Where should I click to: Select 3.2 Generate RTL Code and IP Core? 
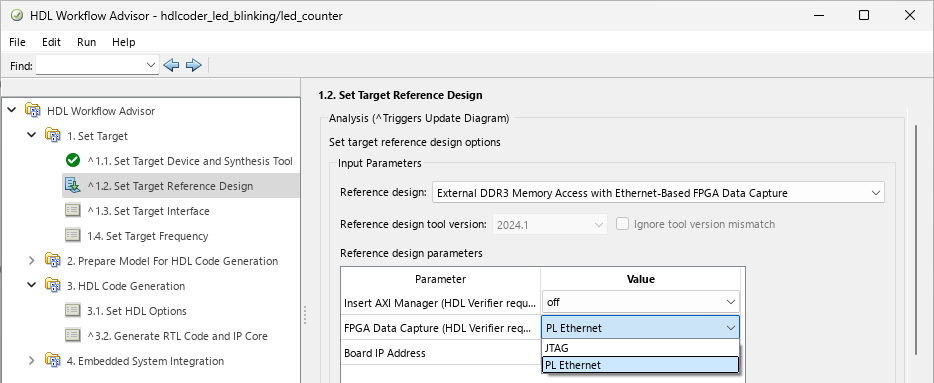click(178, 336)
